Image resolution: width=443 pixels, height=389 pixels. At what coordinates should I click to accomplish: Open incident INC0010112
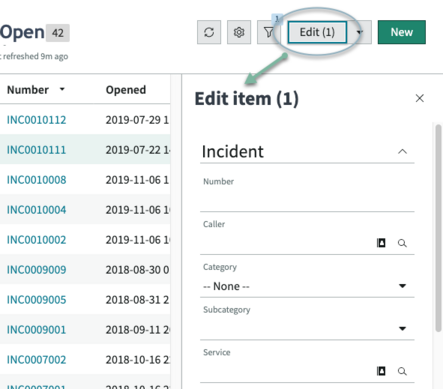(36, 120)
